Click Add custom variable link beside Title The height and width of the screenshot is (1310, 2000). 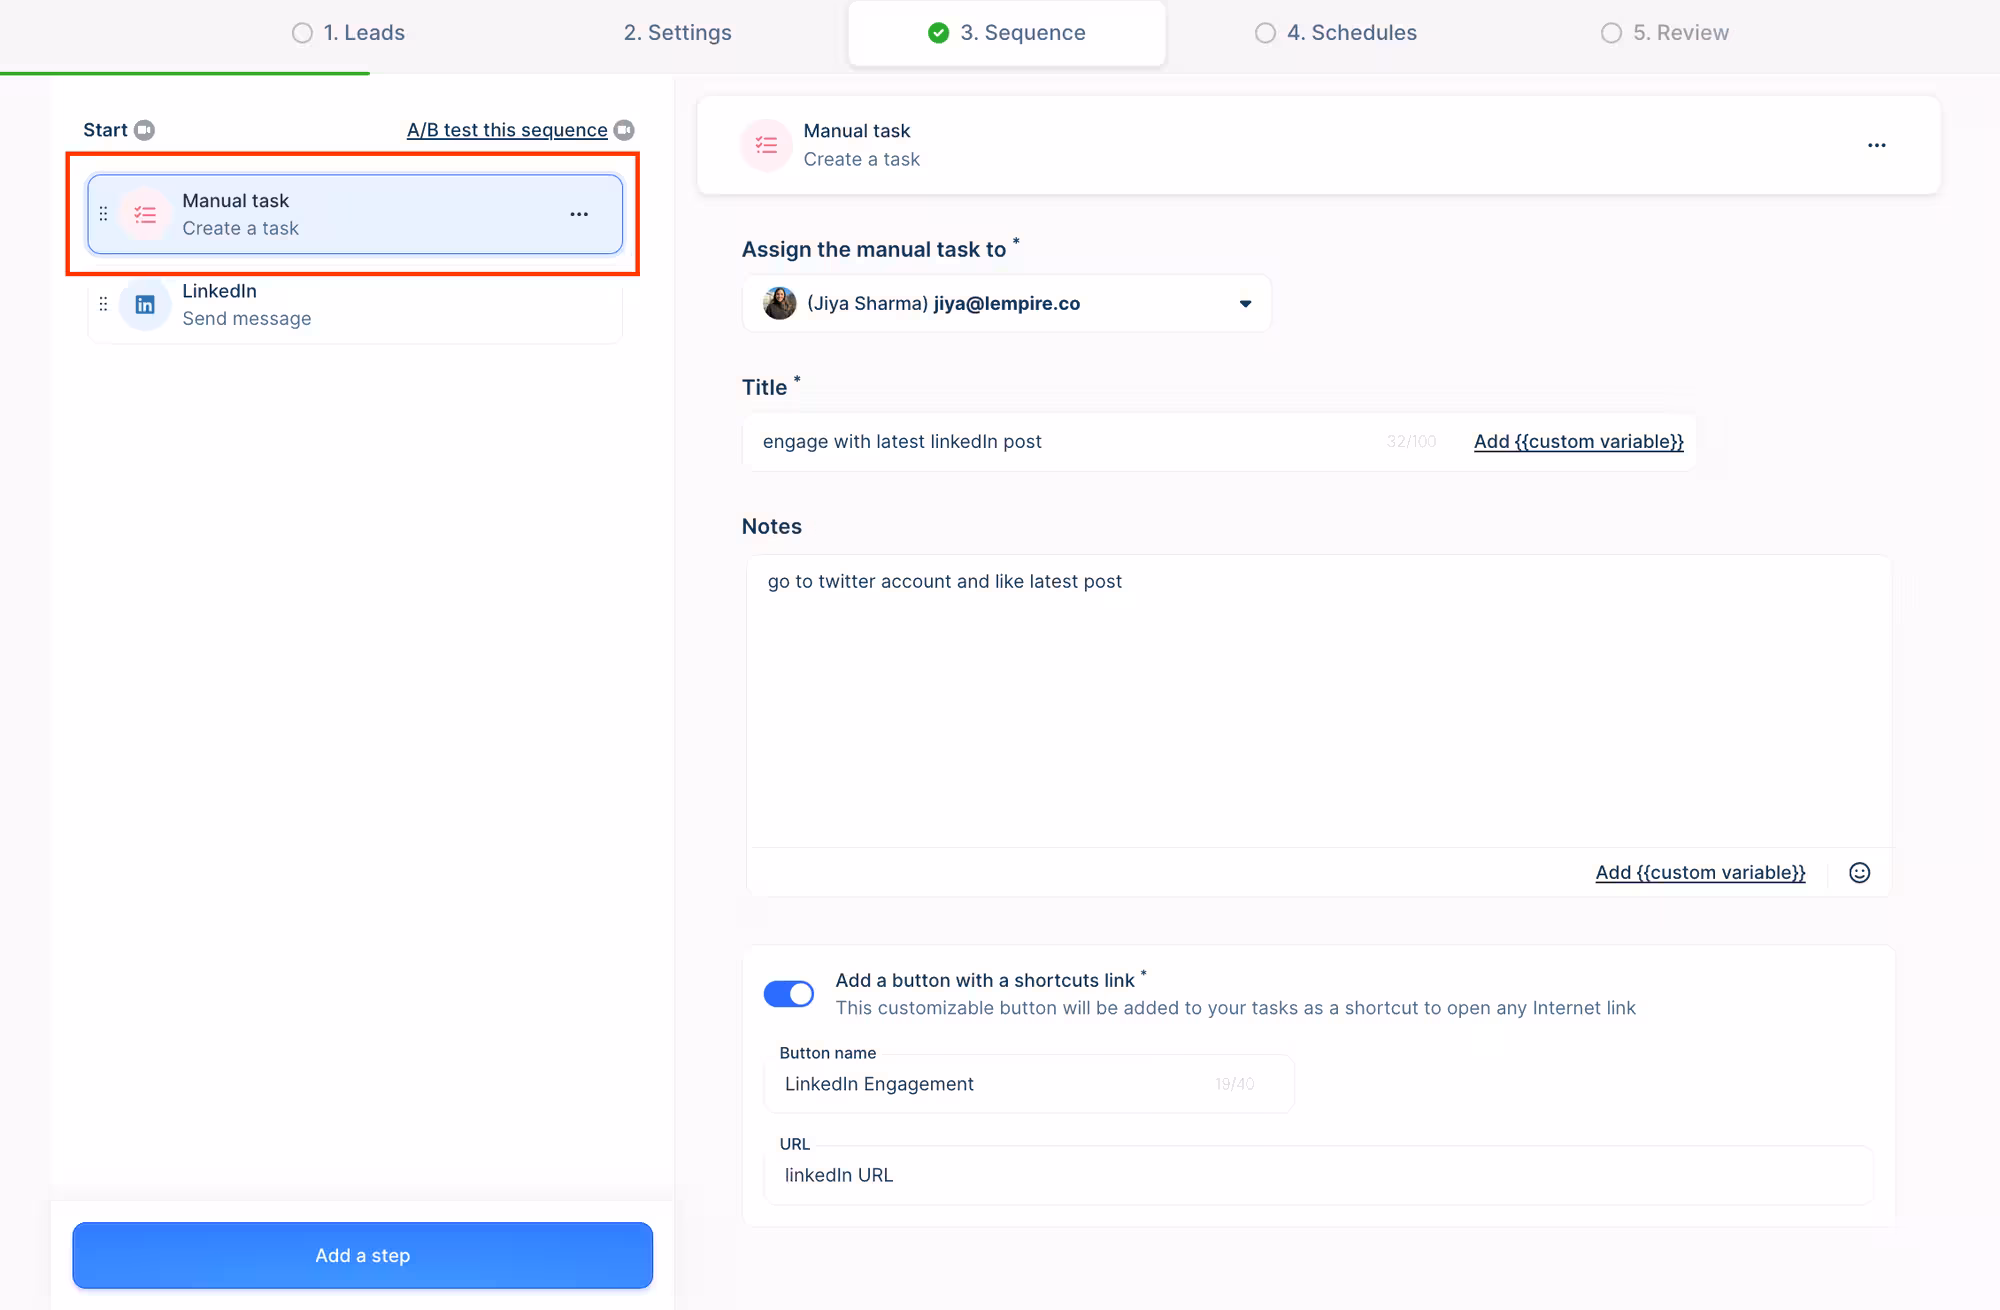click(1578, 442)
